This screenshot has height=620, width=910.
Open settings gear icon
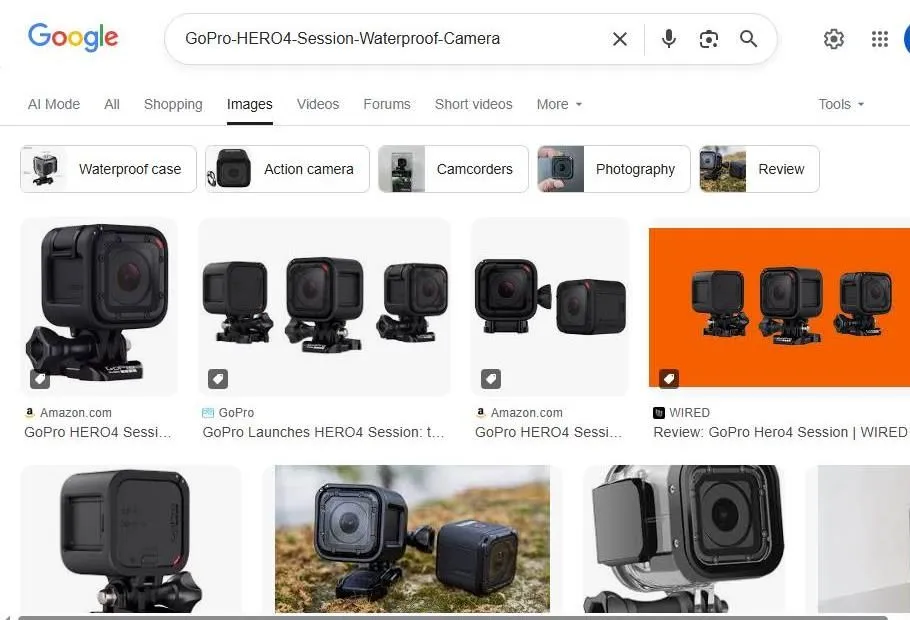point(833,39)
